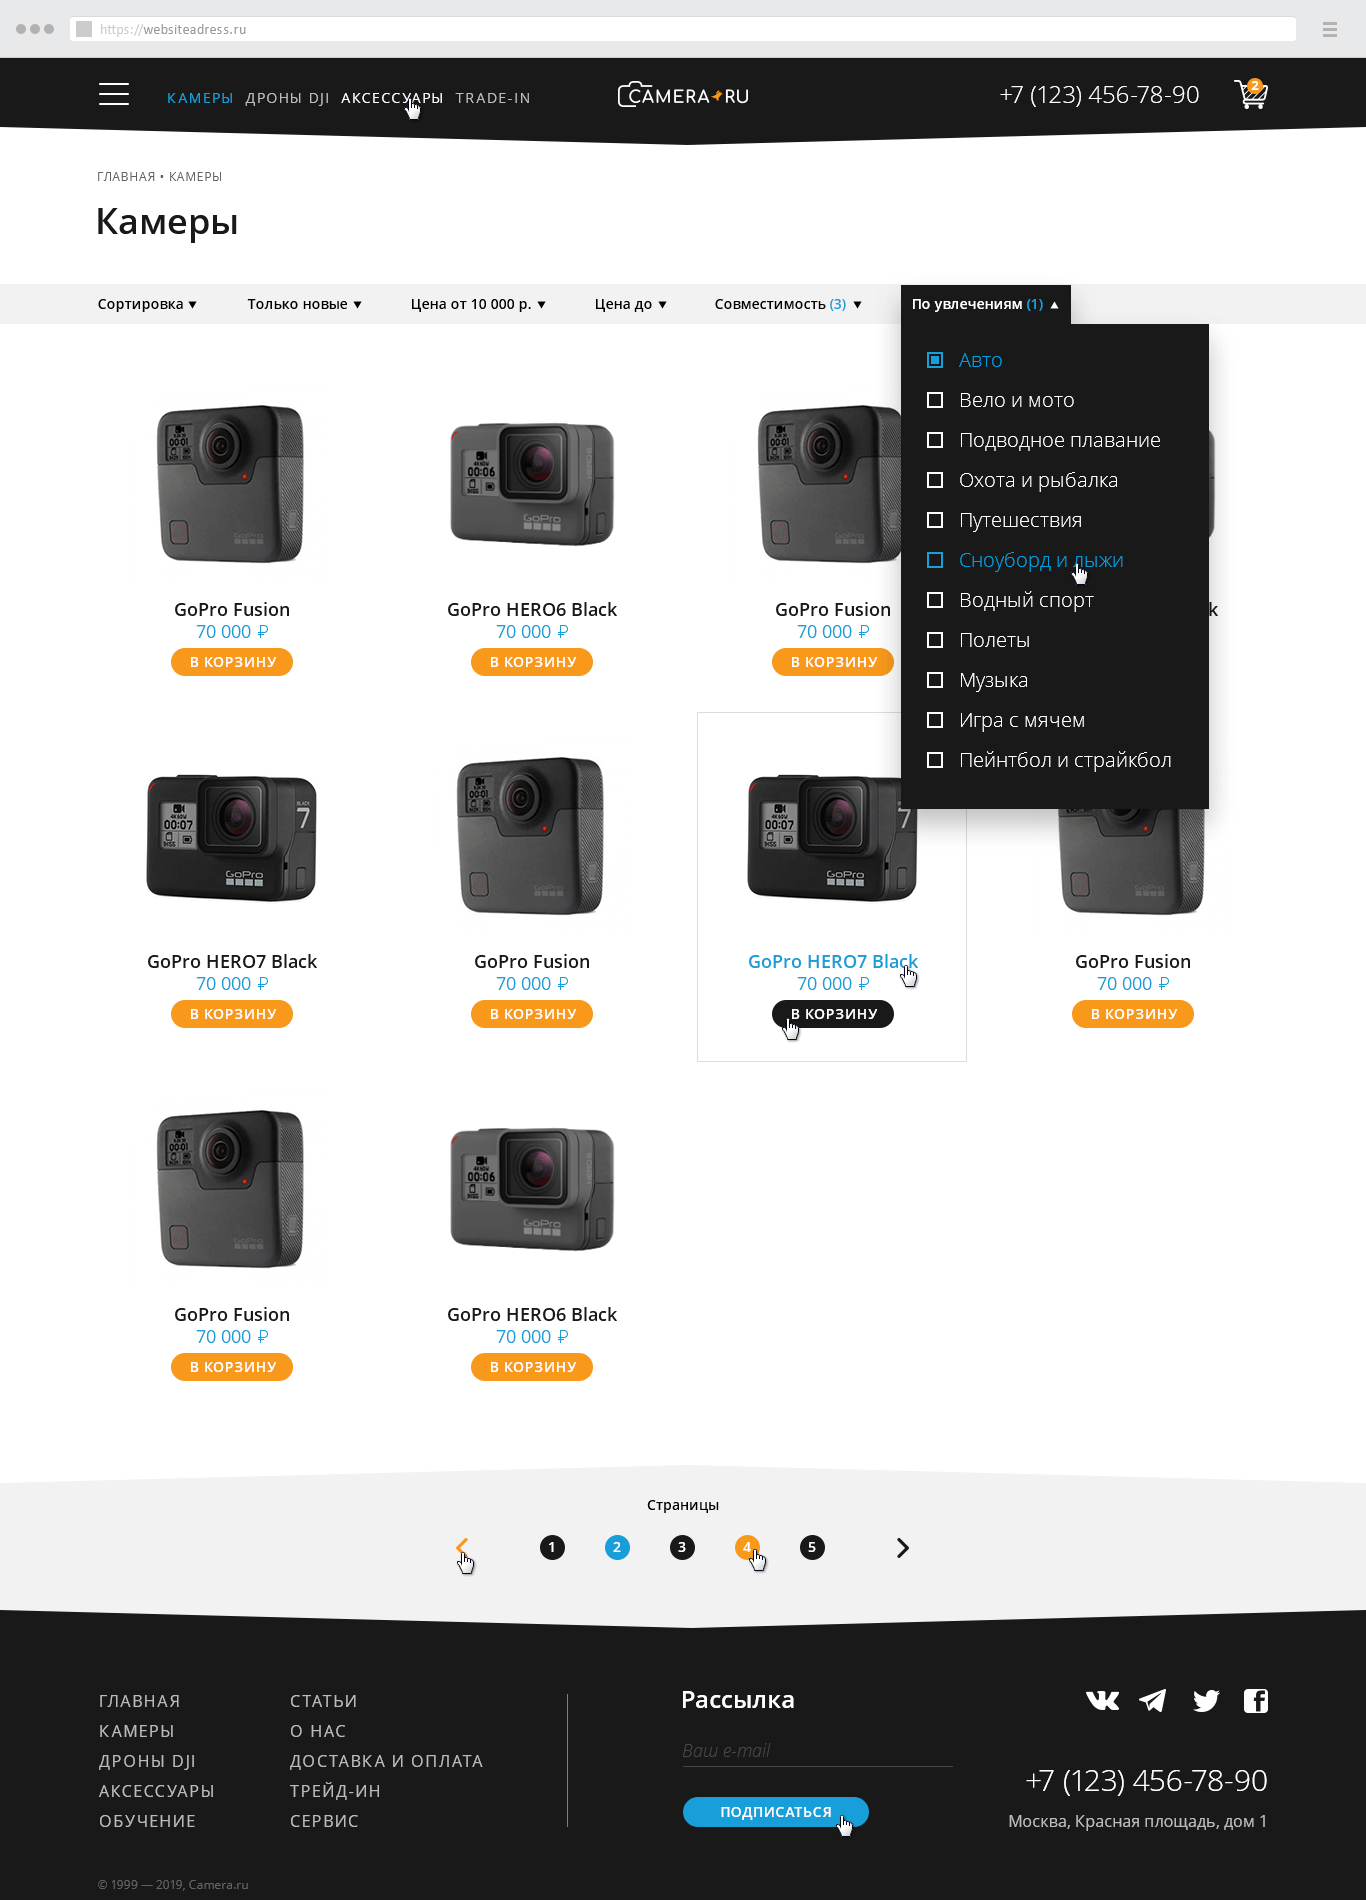This screenshot has height=1900, width=1366.
Task: Open the Twitter profile icon
Action: coord(1206,1700)
